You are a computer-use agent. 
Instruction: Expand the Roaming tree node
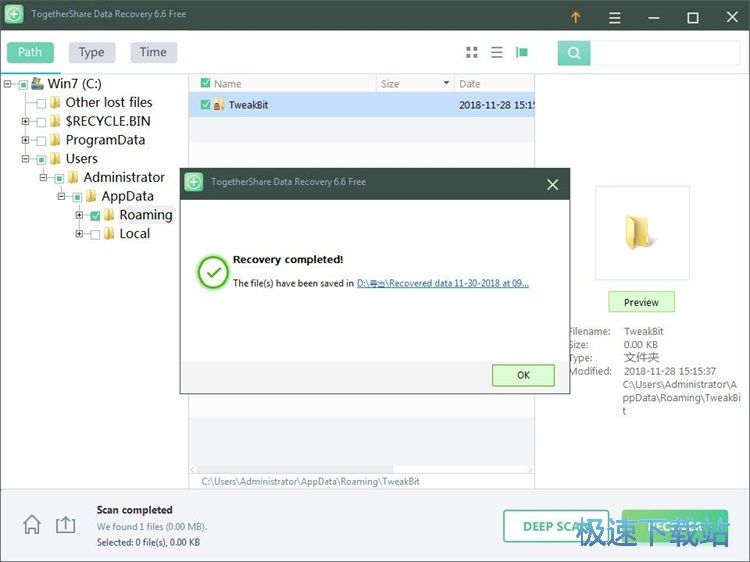[x=79, y=215]
